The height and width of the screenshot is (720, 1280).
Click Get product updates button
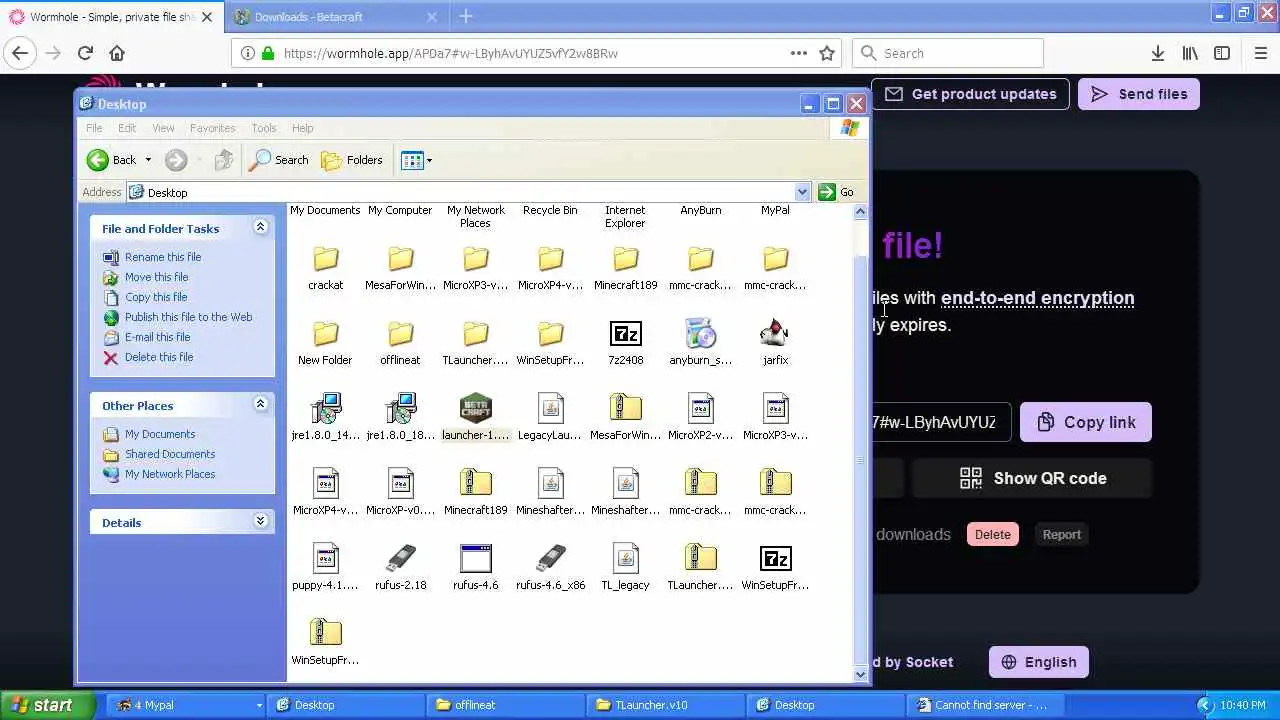970,94
